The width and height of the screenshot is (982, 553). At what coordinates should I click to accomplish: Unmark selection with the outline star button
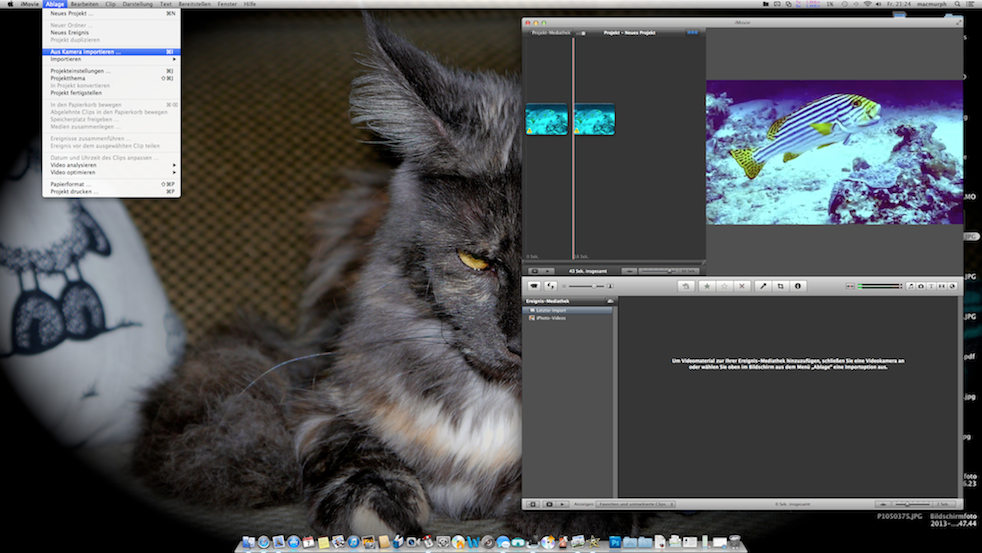(x=725, y=286)
